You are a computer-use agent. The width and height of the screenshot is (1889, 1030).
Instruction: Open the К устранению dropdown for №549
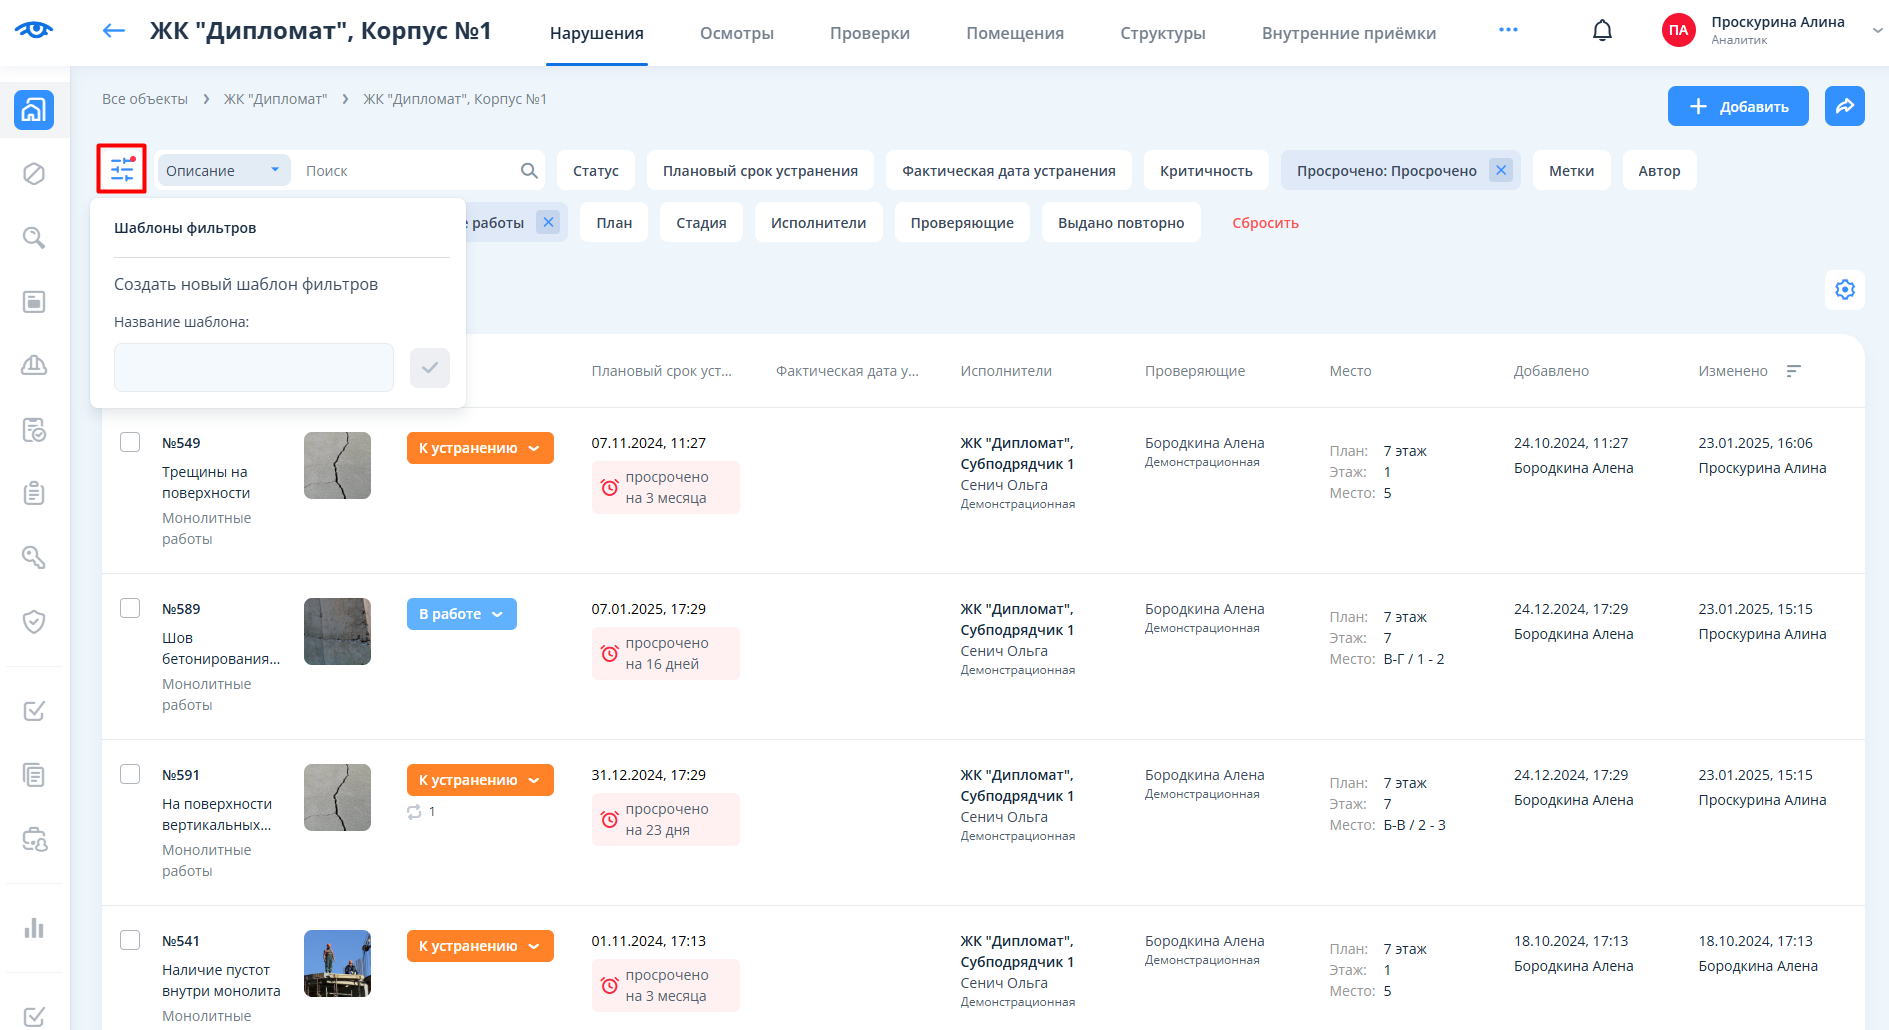479,448
